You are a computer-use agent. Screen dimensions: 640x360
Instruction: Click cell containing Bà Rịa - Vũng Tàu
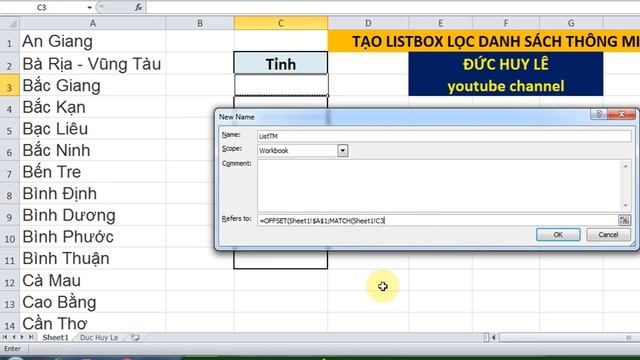pyautogui.click(x=93, y=64)
